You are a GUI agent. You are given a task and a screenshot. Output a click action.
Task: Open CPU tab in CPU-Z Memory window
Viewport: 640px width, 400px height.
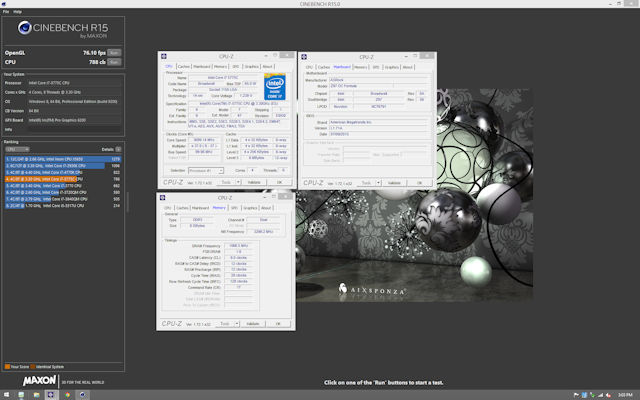tap(168, 208)
